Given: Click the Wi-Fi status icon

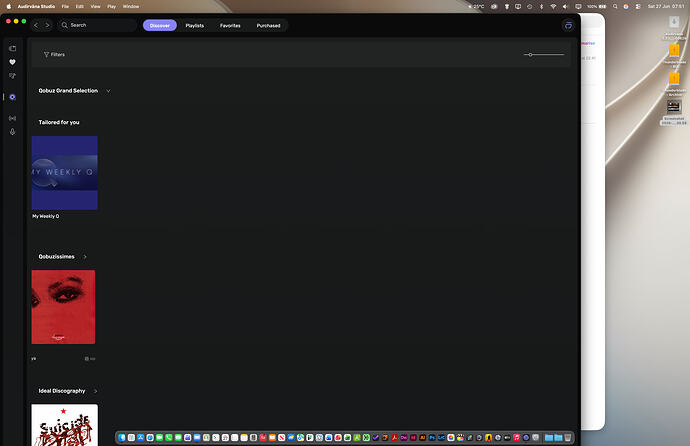Looking at the screenshot, I should click(x=554, y=7).
